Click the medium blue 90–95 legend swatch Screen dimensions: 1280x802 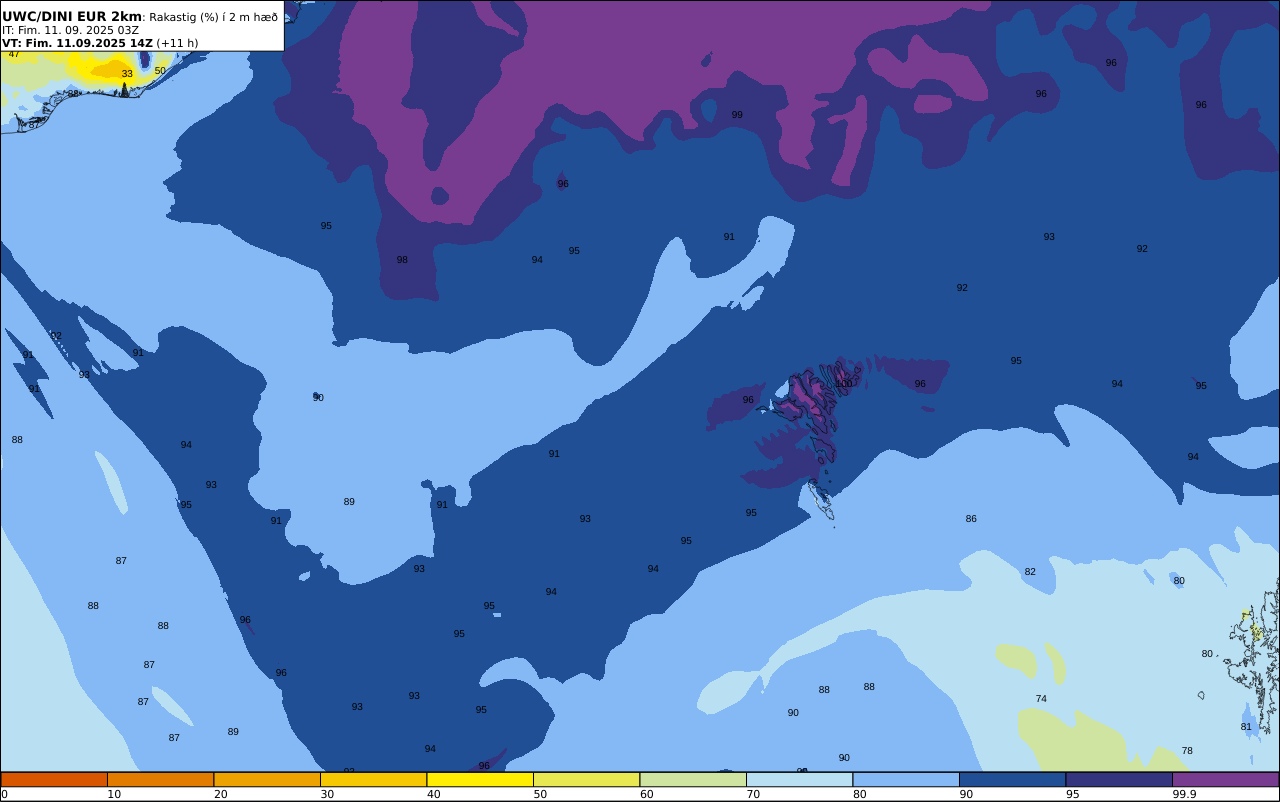(x=1012, y=779)
